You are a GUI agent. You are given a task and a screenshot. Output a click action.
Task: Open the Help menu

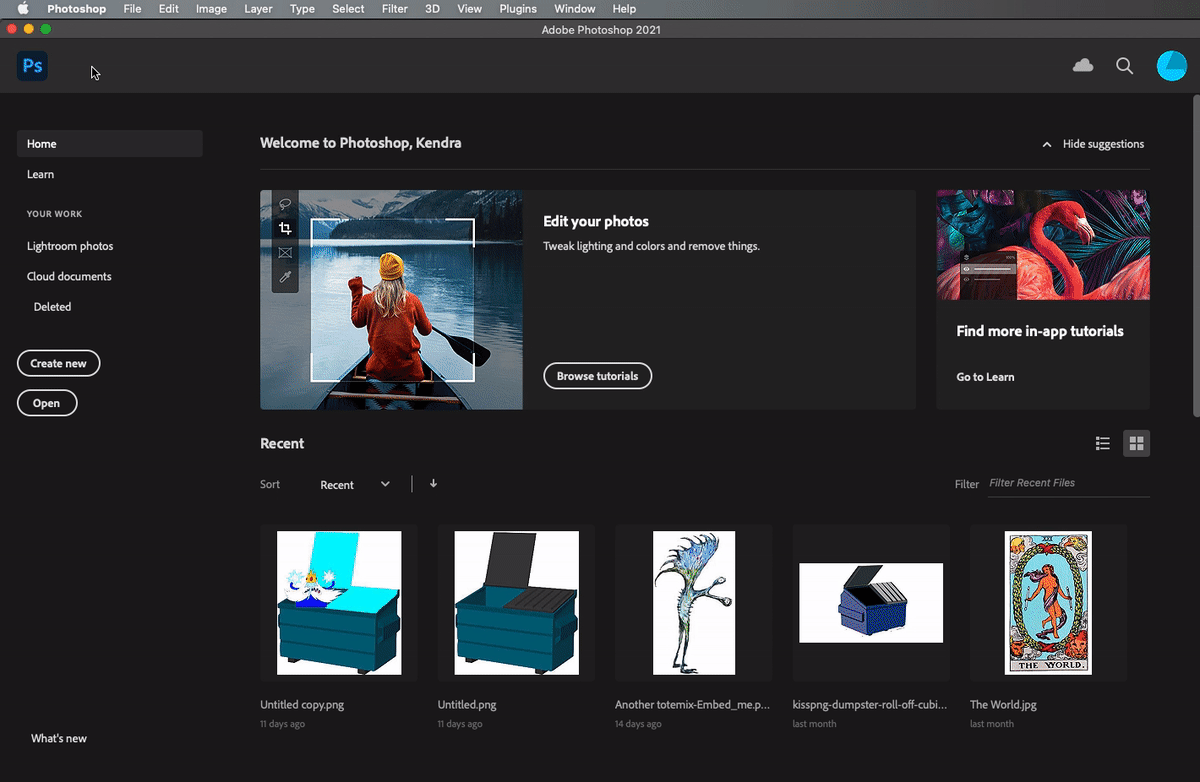click(624, 9)
